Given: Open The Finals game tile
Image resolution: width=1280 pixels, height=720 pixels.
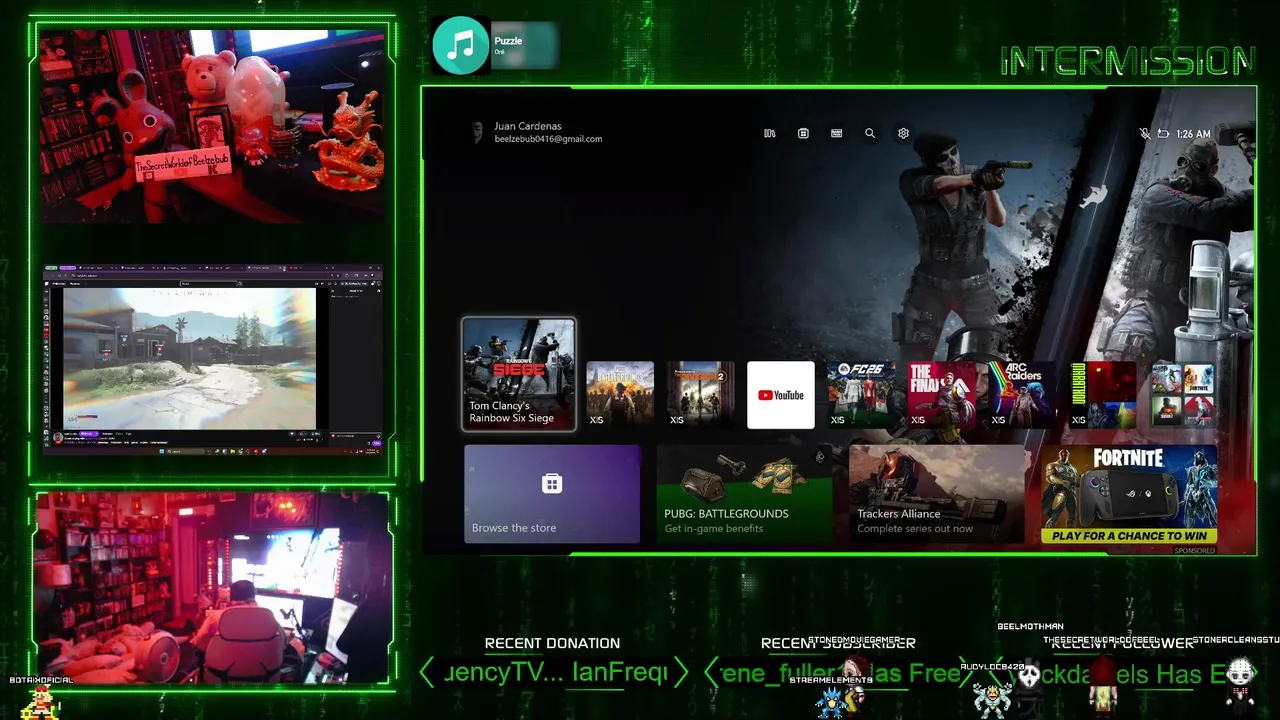Looking at the screenshot, I should 941,395.
